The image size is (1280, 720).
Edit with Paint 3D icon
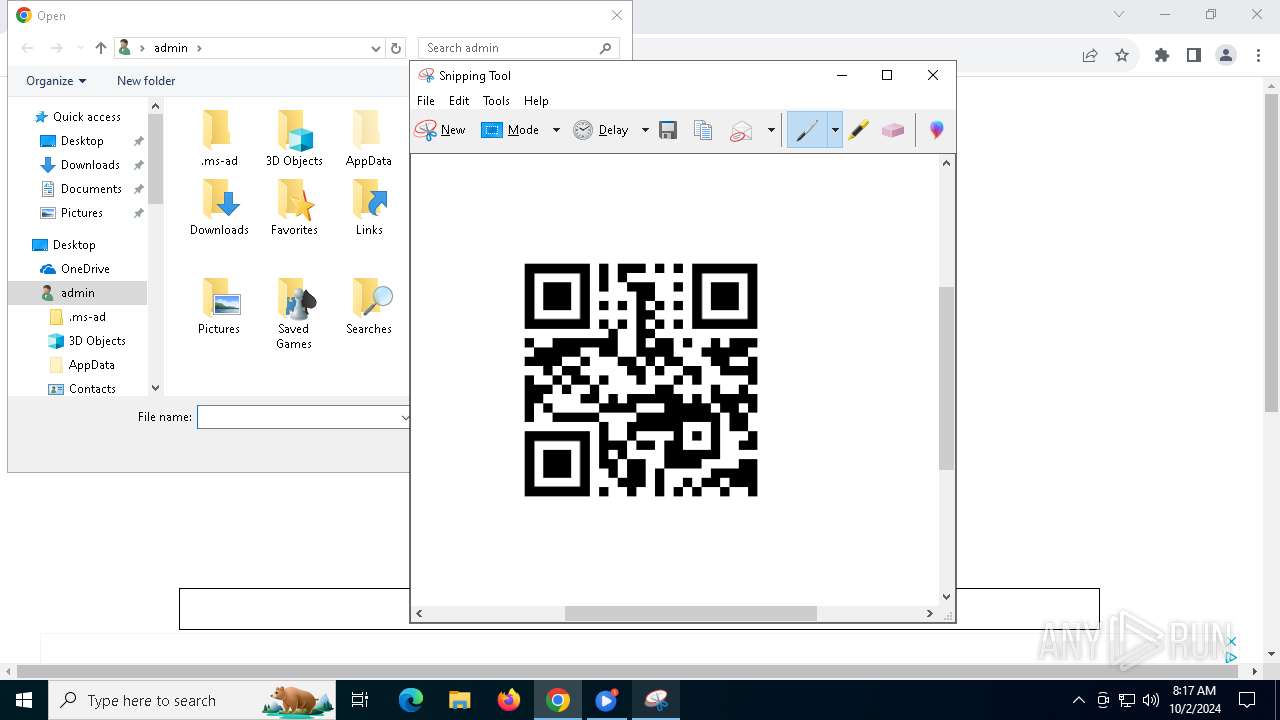(936, 130)
